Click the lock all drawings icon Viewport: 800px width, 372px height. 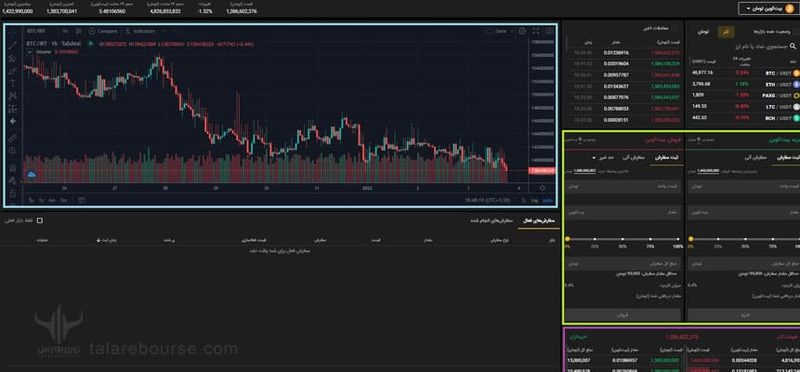point(13,193)
